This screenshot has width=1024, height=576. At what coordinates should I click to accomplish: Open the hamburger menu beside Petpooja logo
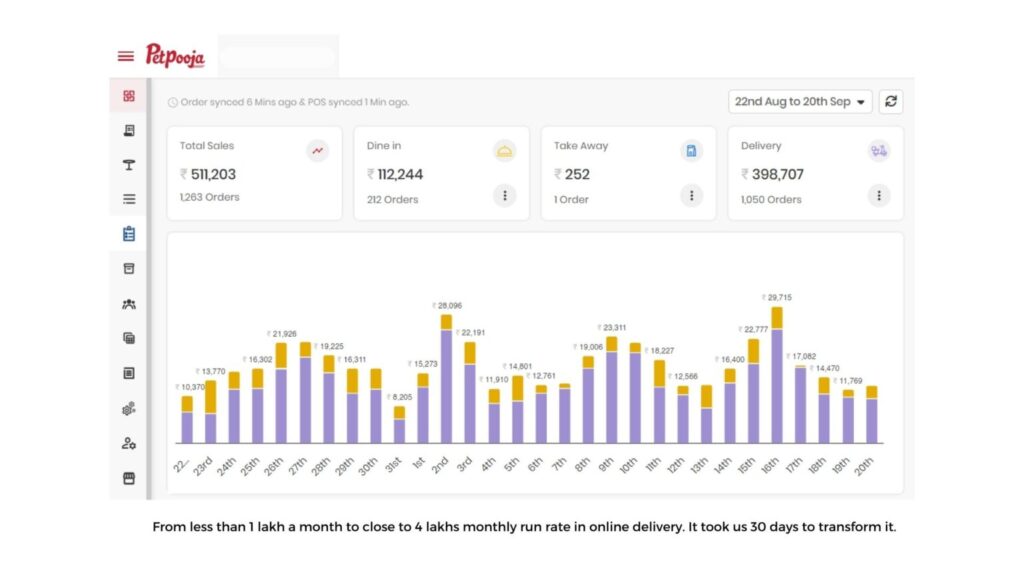pyautogui.click(x=126, y=56)
